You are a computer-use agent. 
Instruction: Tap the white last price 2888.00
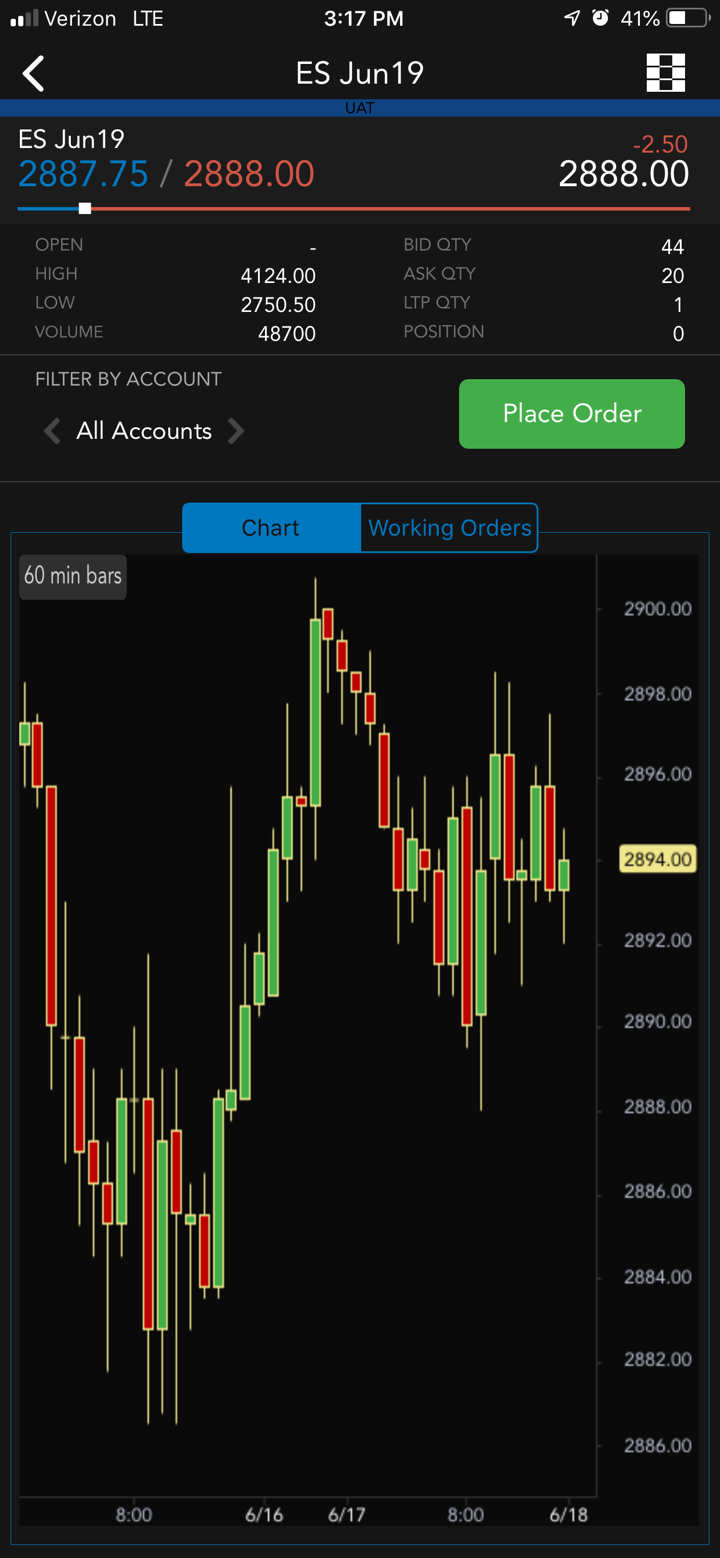coord(623,174)
